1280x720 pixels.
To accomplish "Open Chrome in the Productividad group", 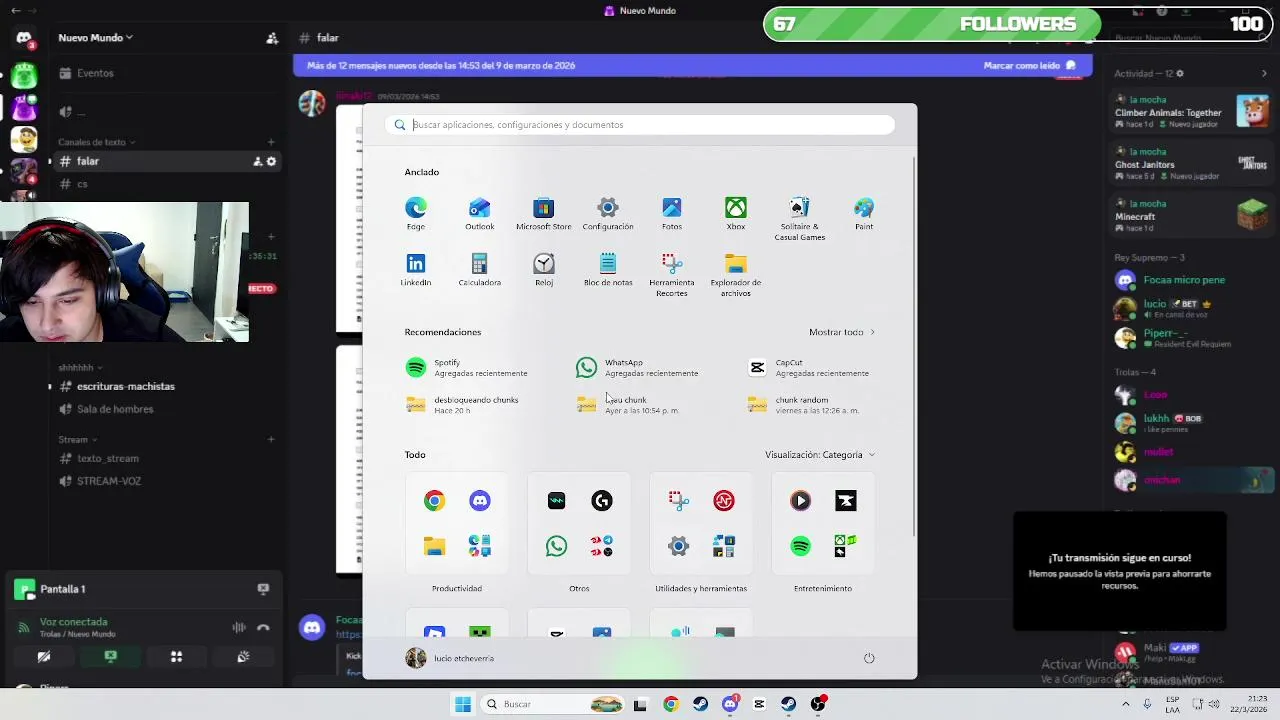I will tap(434, 501).
